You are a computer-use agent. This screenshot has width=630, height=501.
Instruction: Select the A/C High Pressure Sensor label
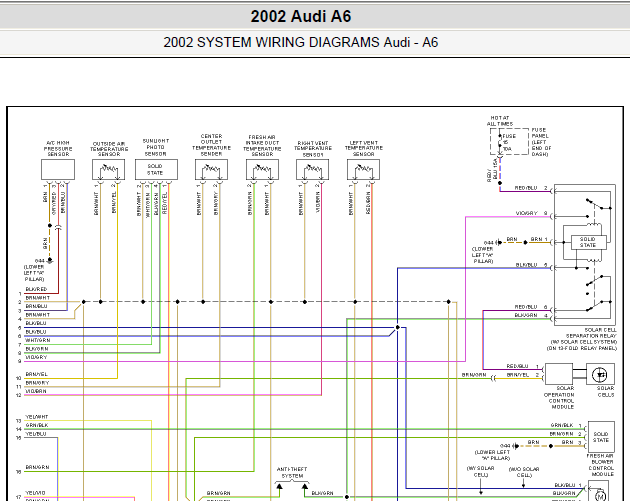point(58,149)
